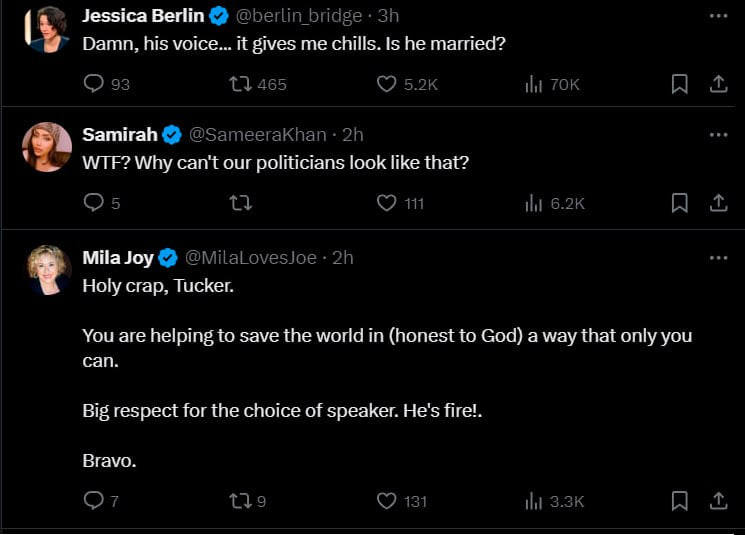
Task: Open the @berlin_bridge profile handle
Action: (298, 17)
